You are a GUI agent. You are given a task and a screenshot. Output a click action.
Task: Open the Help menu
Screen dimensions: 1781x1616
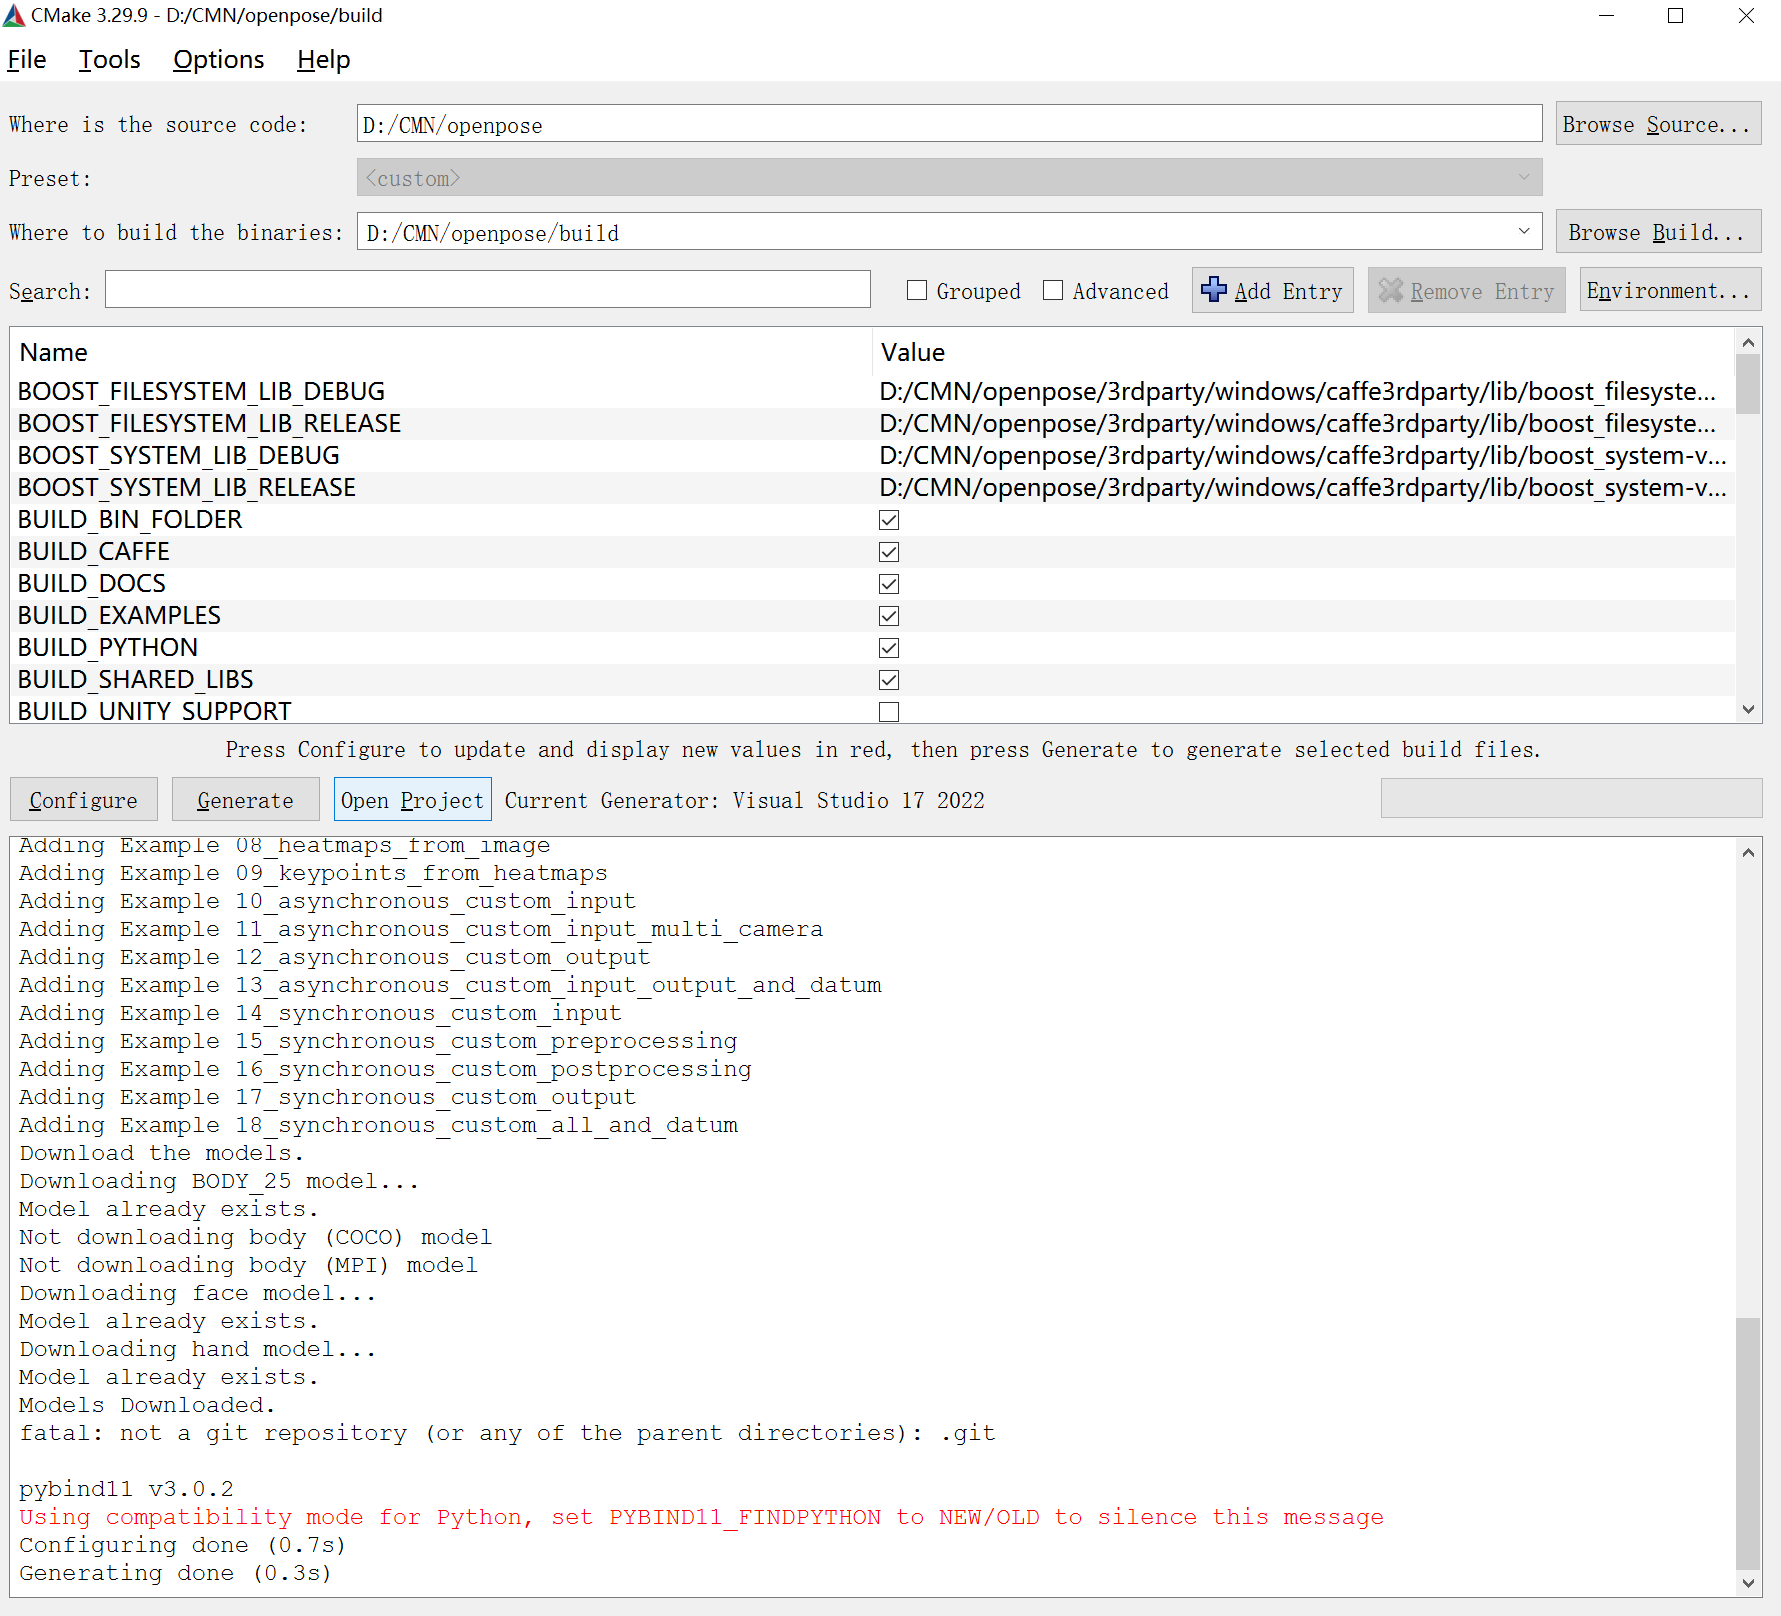[x=322, y=59]
